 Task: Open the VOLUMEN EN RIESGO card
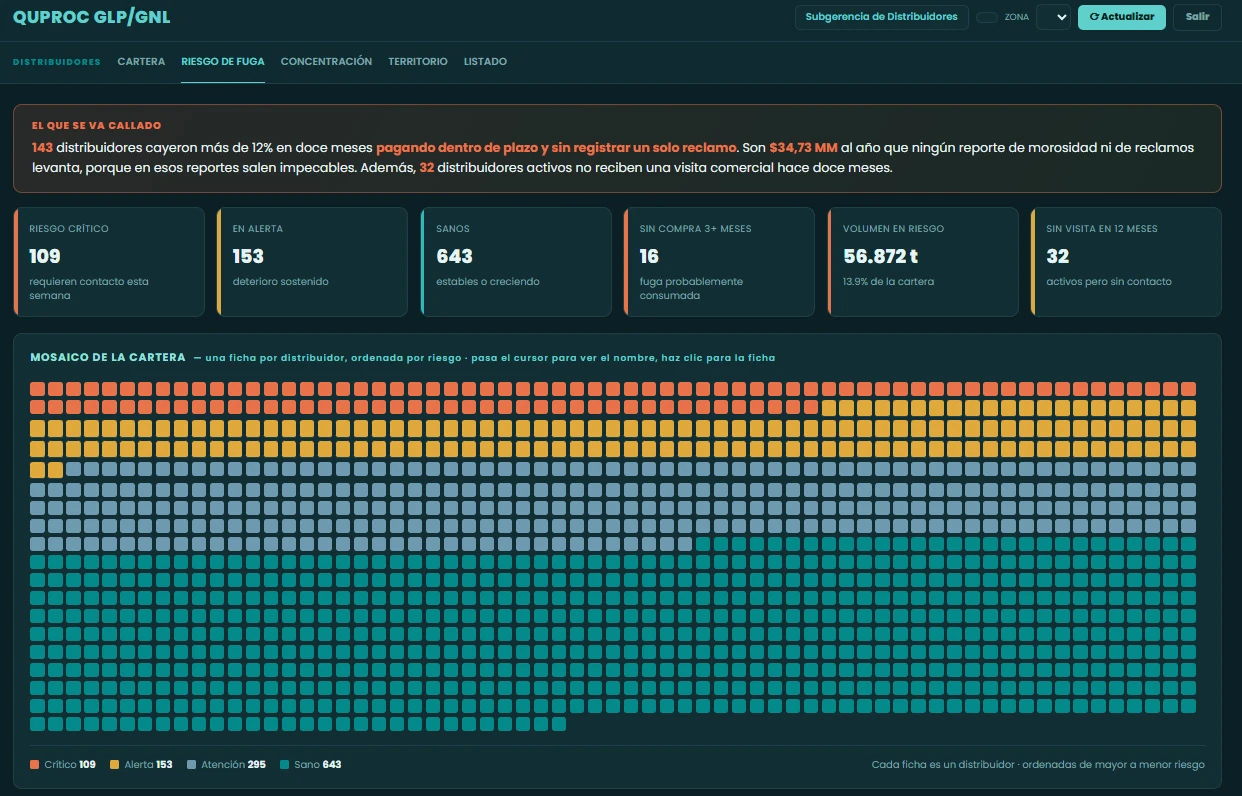pyautogui.click(x=923, y=262)
